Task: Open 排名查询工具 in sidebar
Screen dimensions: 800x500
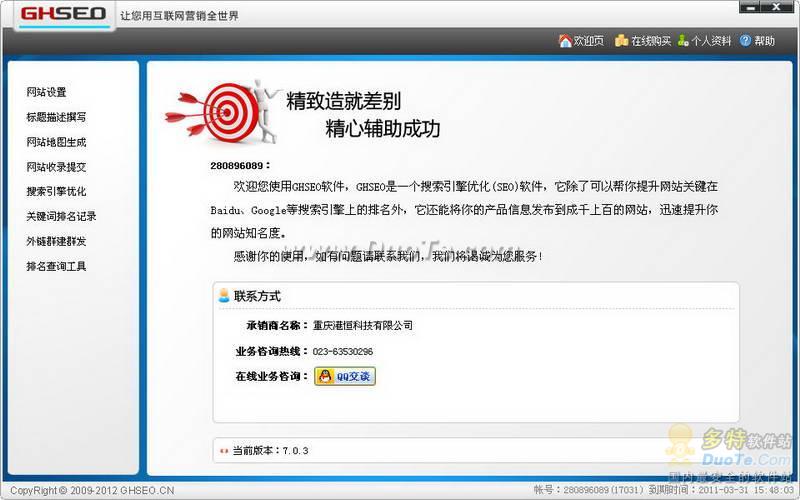Action: (56, 266)
